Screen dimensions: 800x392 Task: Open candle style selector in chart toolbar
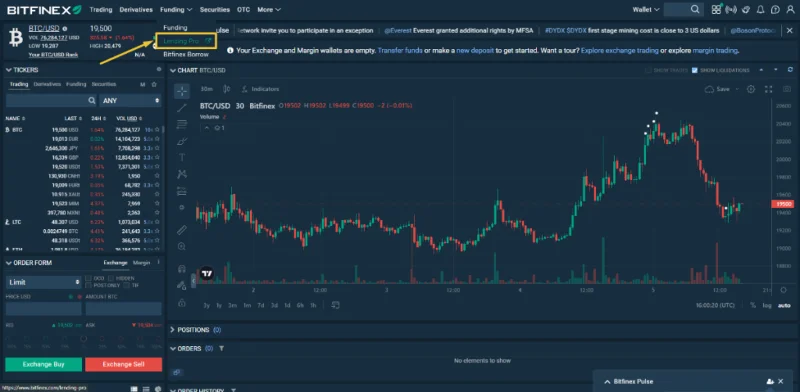227,89
